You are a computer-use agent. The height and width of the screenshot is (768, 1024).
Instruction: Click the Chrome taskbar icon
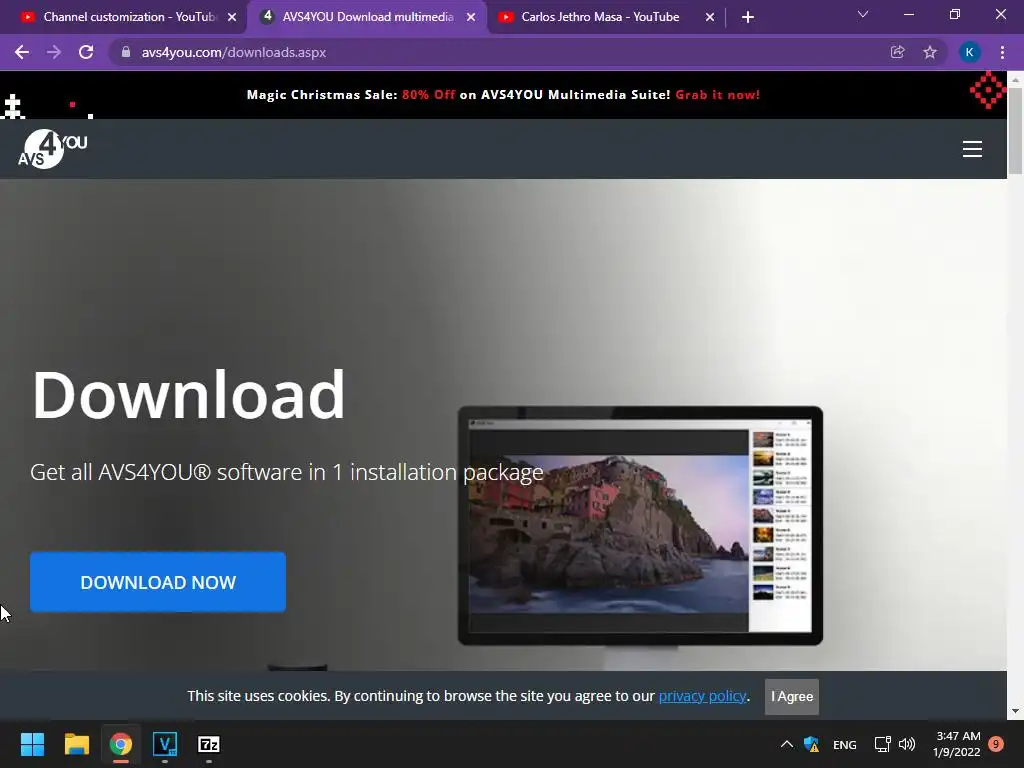120,744
